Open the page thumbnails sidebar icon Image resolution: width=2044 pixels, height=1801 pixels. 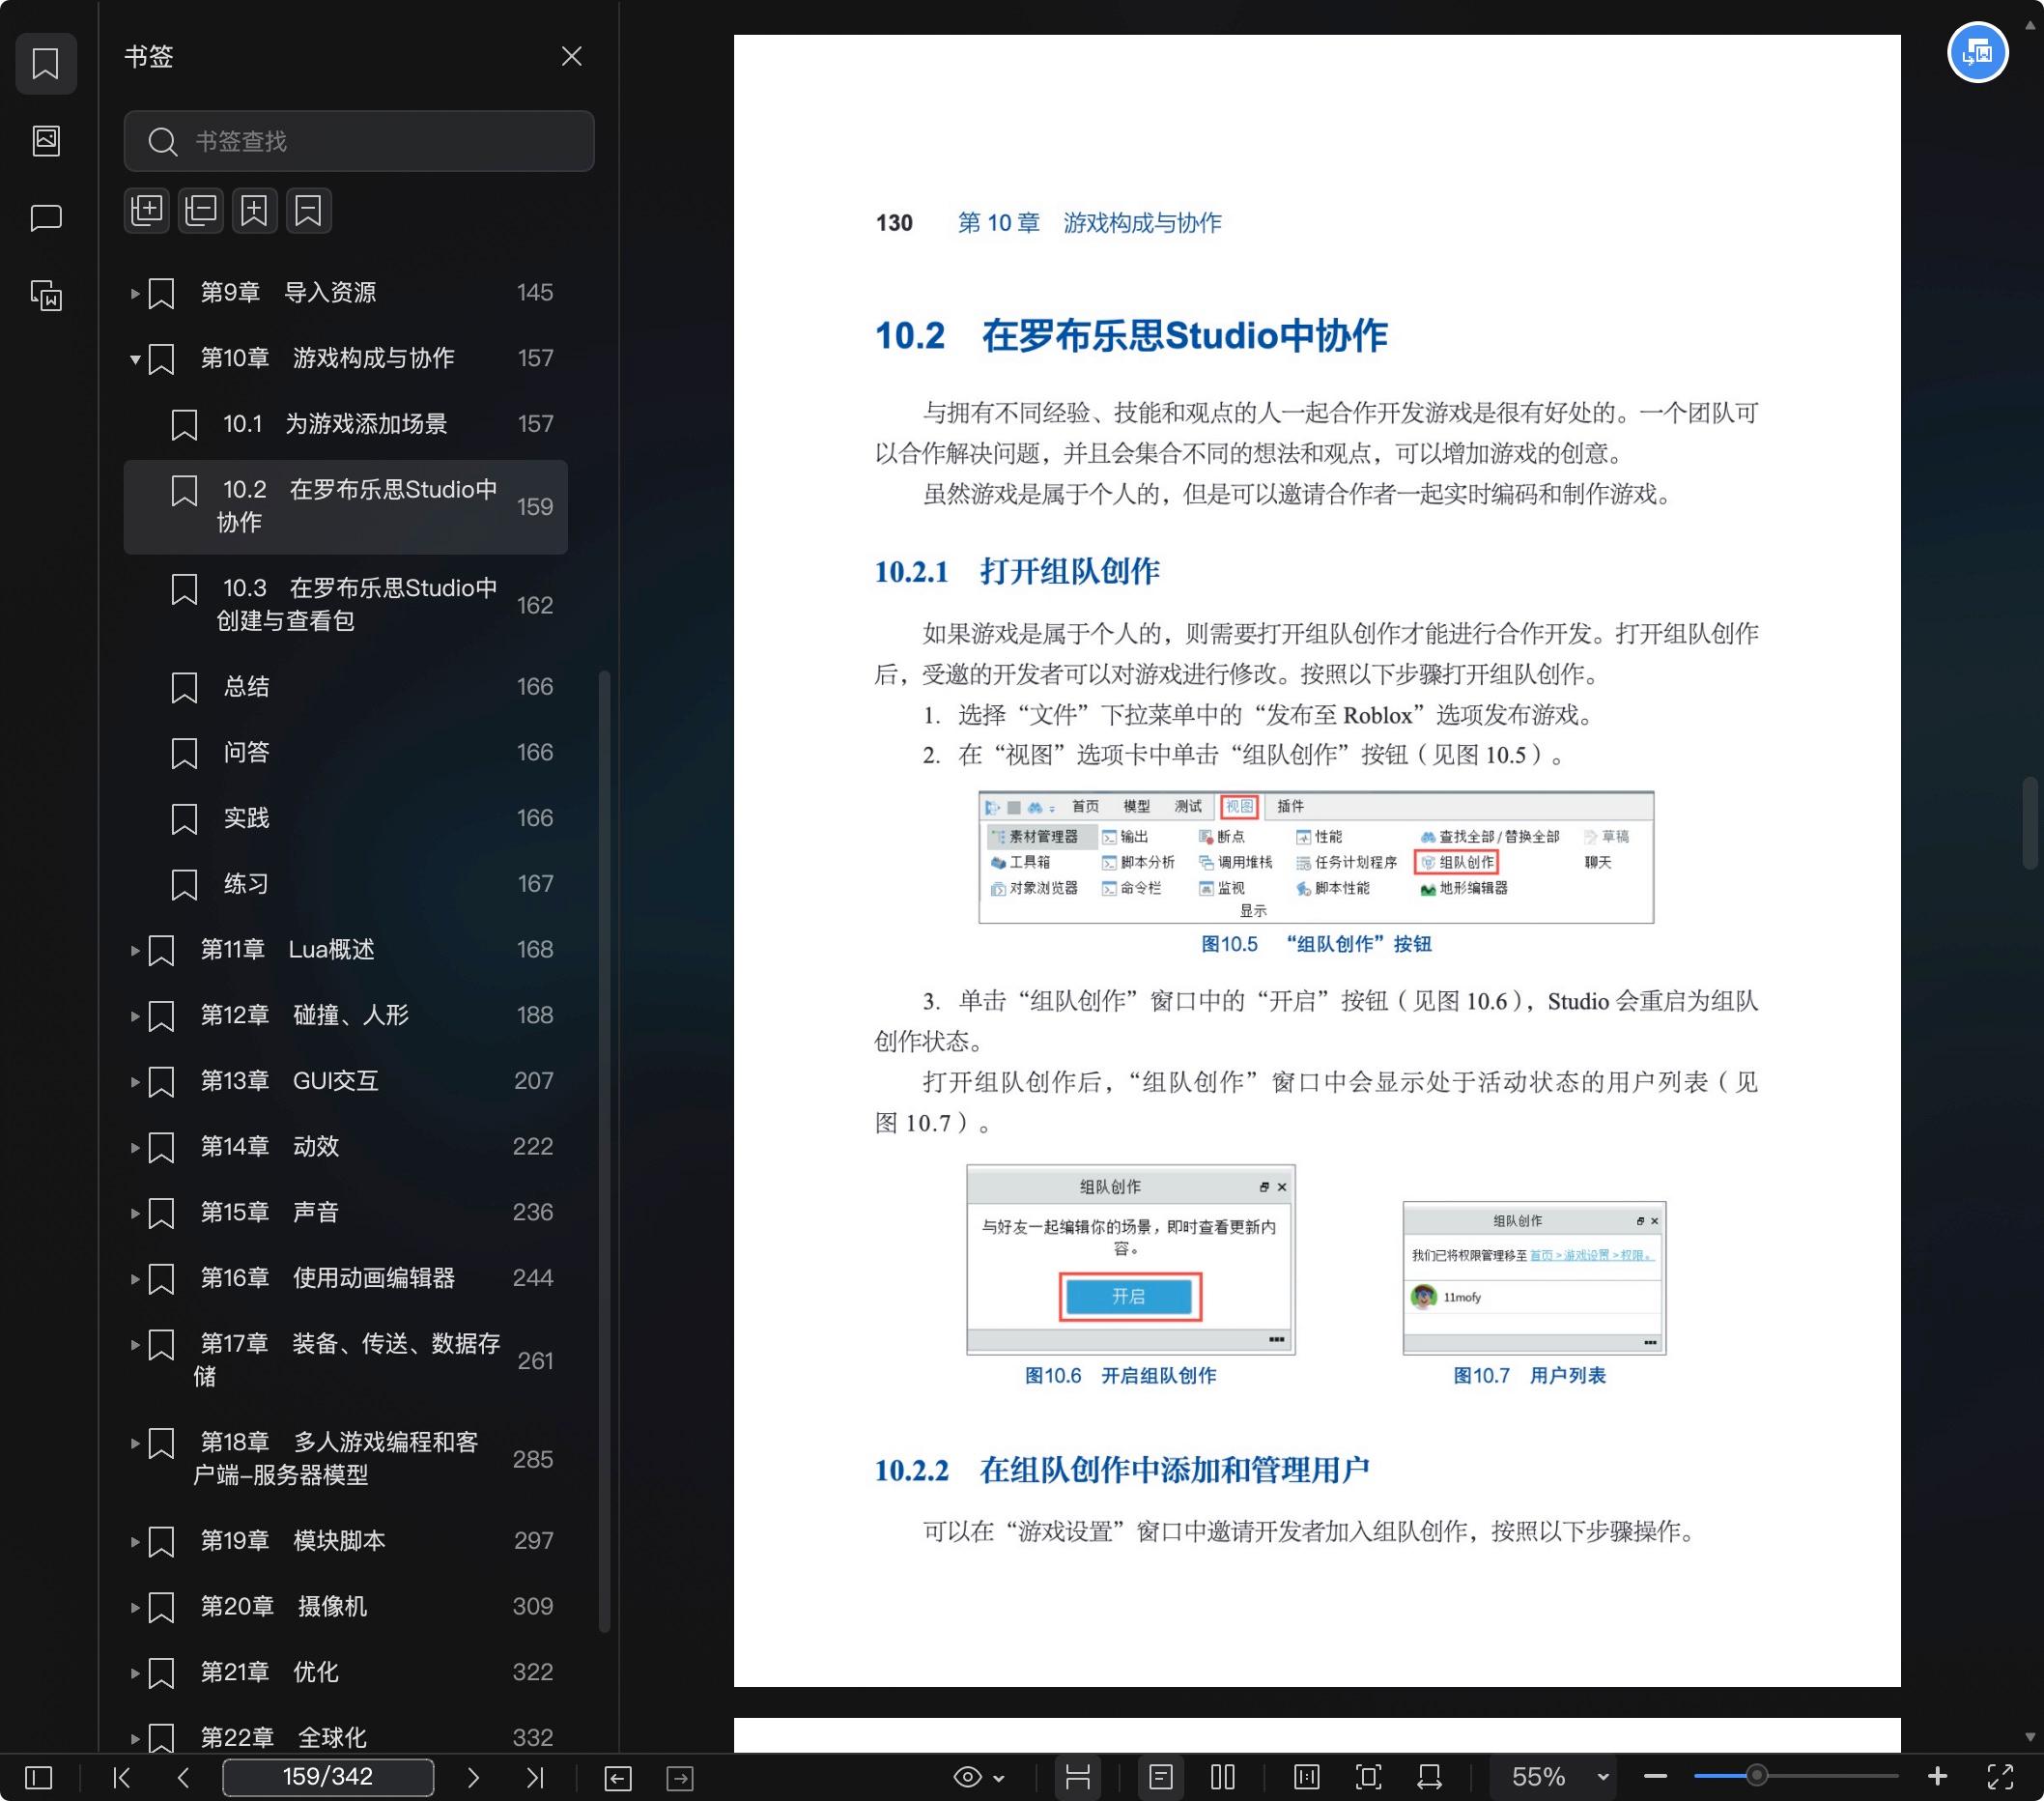[x=46, y=140]
